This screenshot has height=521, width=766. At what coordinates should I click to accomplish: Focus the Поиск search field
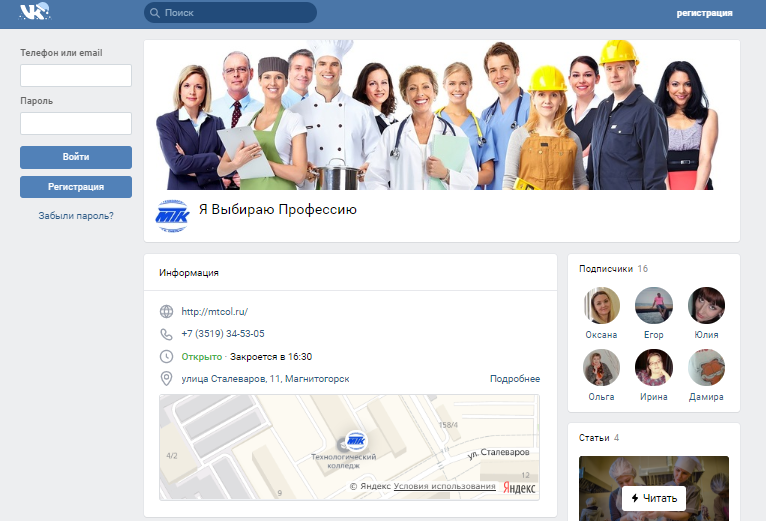[x=230, y=13]
